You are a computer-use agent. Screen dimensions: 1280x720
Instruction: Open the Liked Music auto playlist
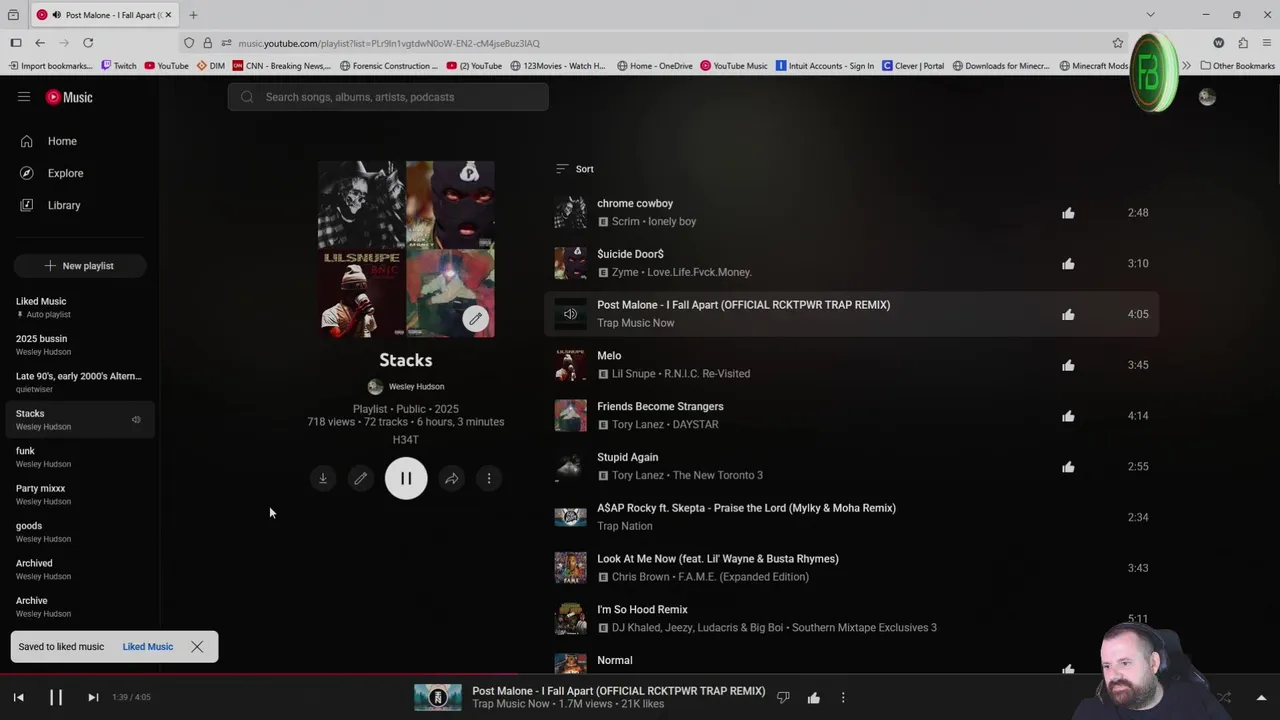tap(80, 307)
